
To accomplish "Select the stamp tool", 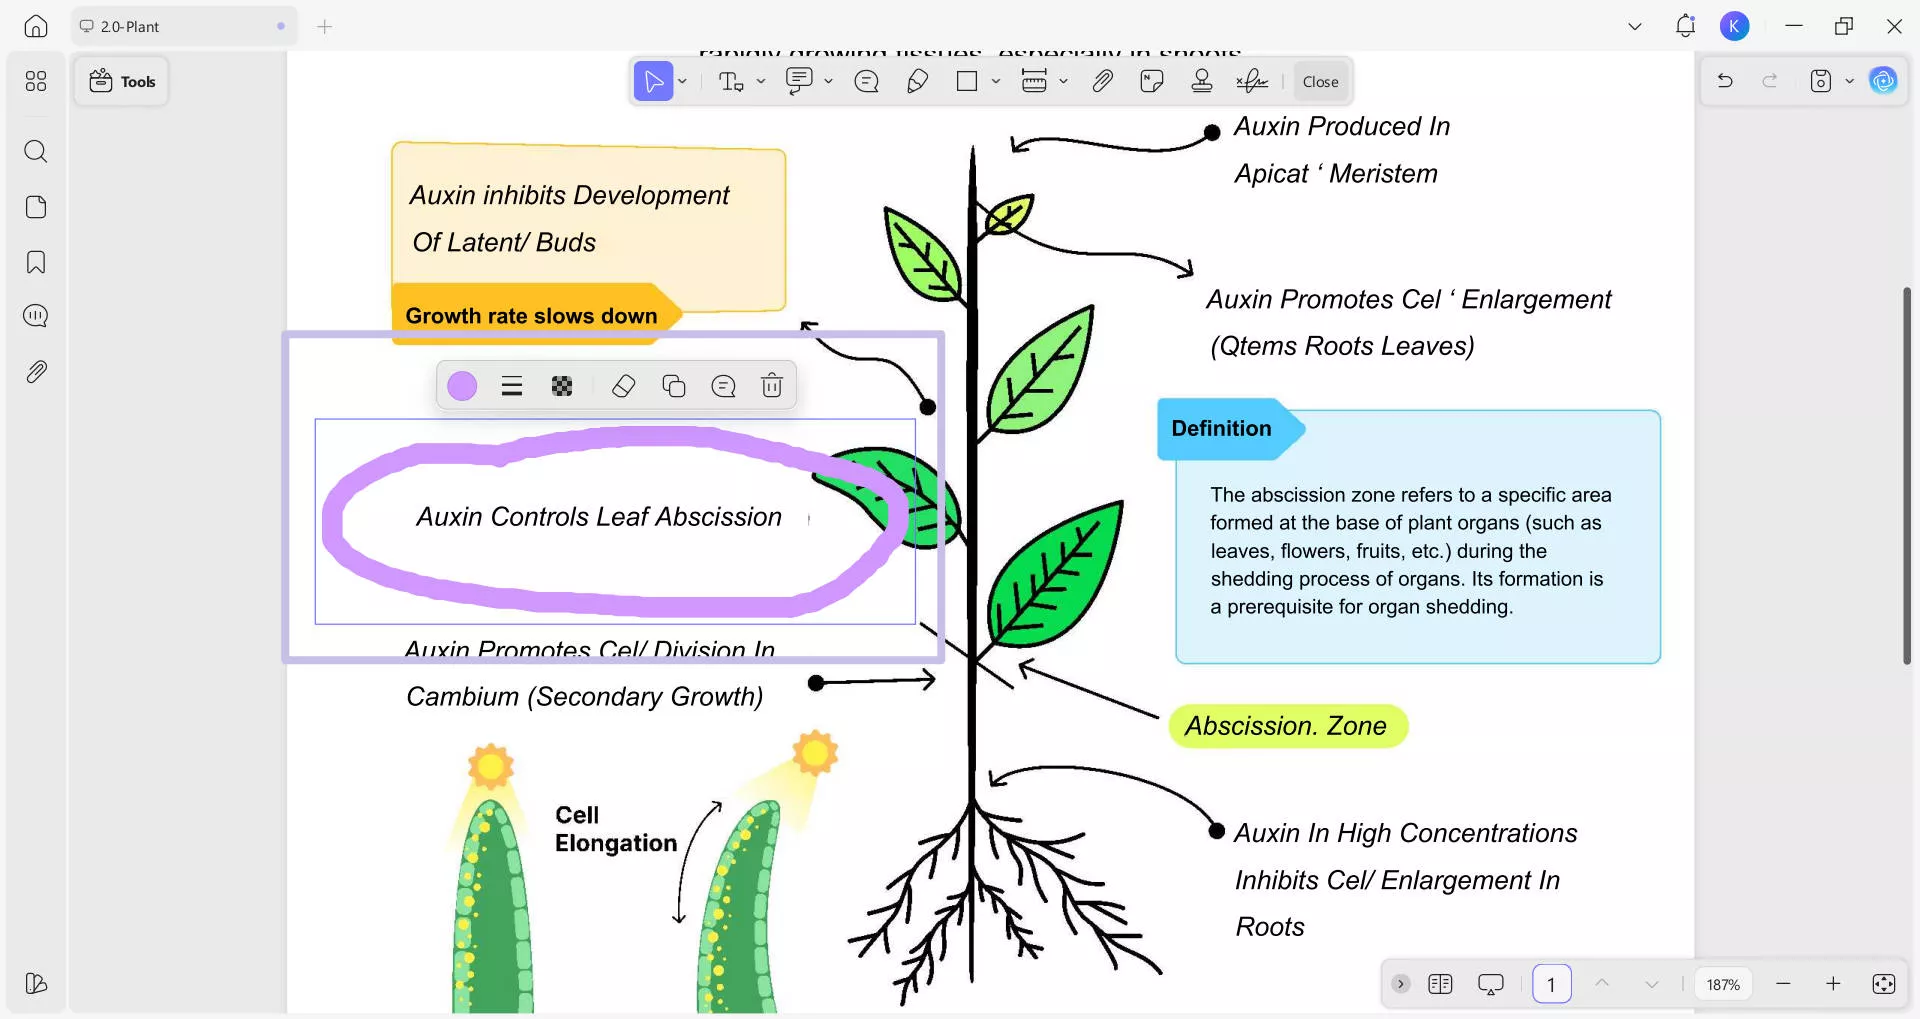I will point(1202,81).
